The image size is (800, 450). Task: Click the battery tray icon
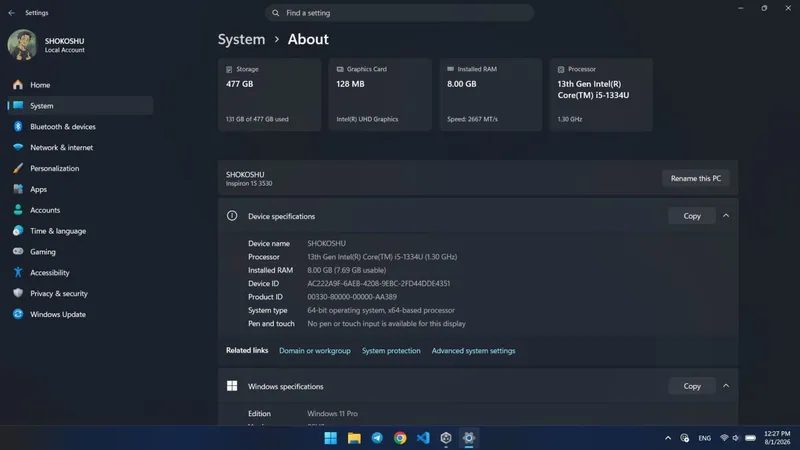point(751,438)
